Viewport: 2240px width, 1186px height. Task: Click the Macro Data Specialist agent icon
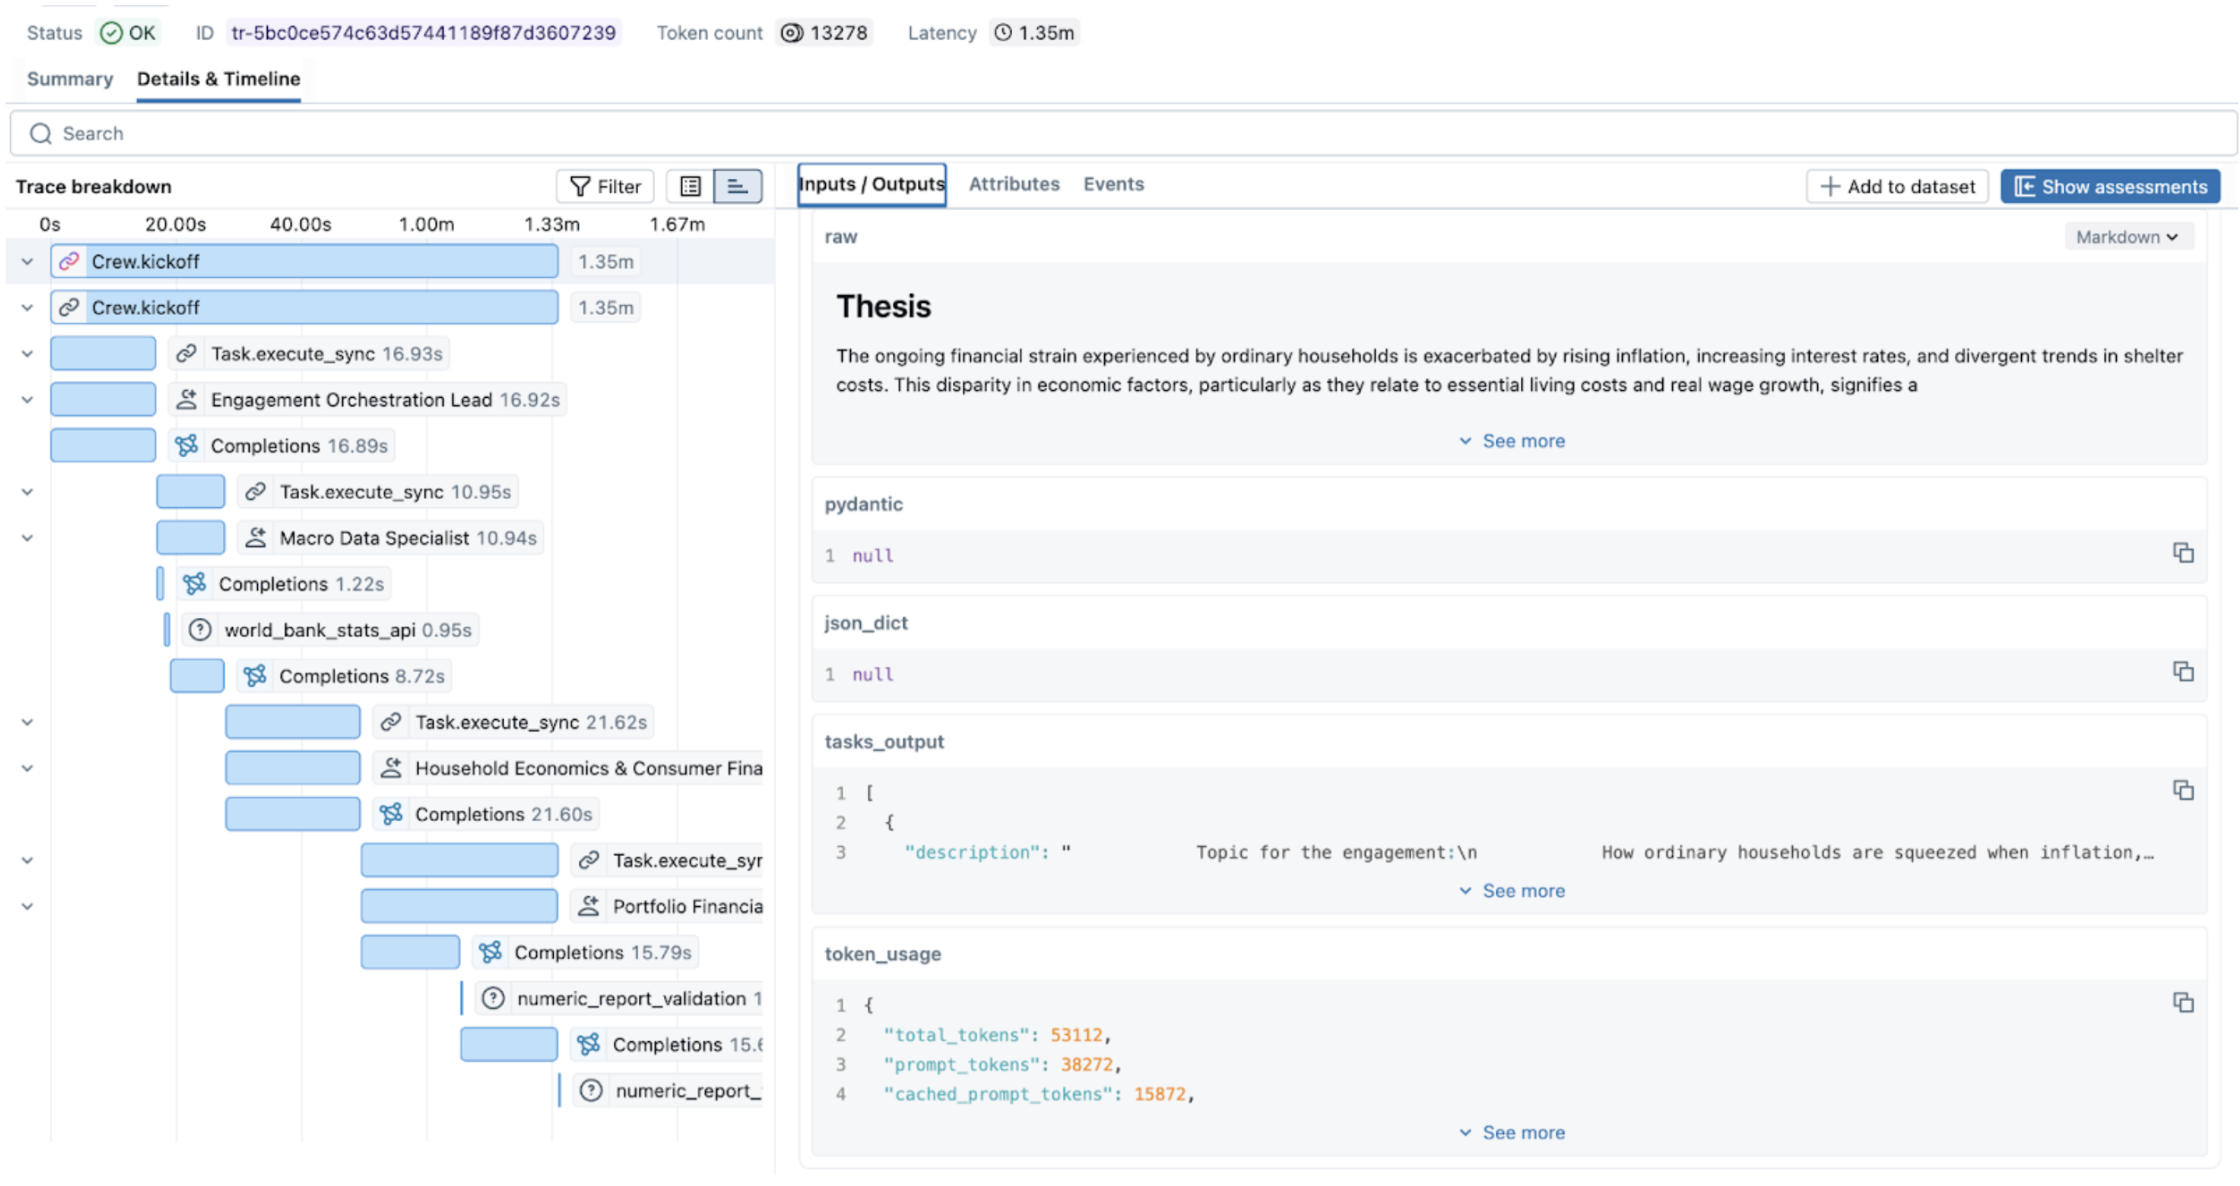click(x=255, y=538)
